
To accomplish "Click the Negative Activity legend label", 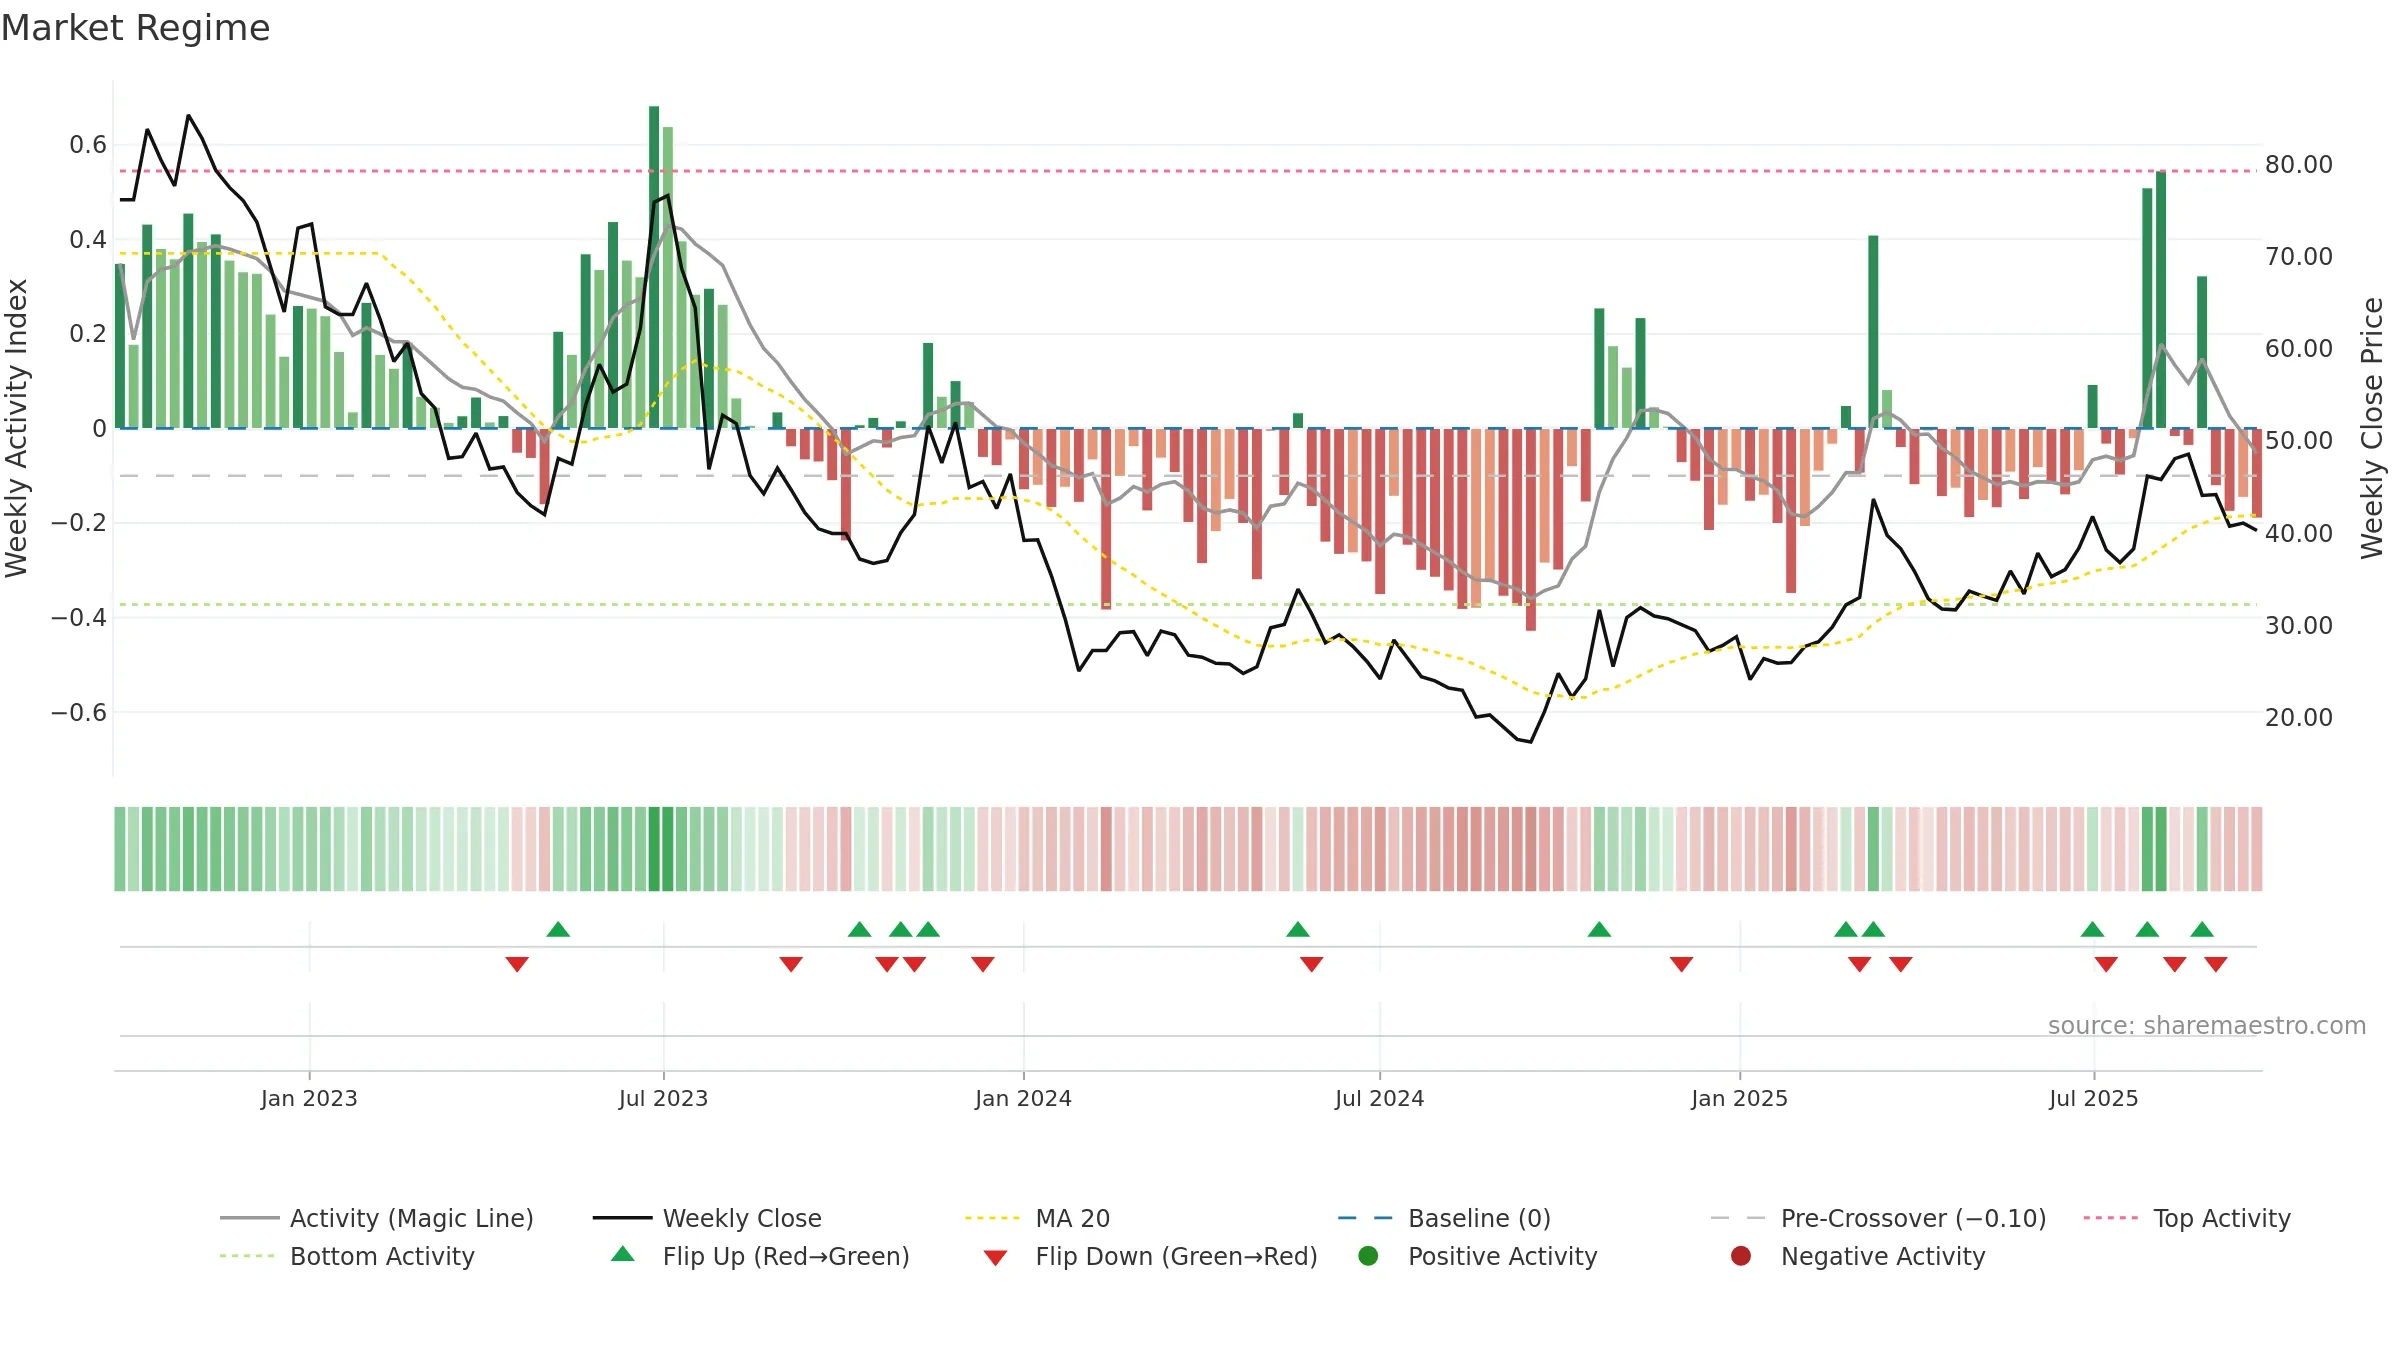I will [x=1883, y=1256].
